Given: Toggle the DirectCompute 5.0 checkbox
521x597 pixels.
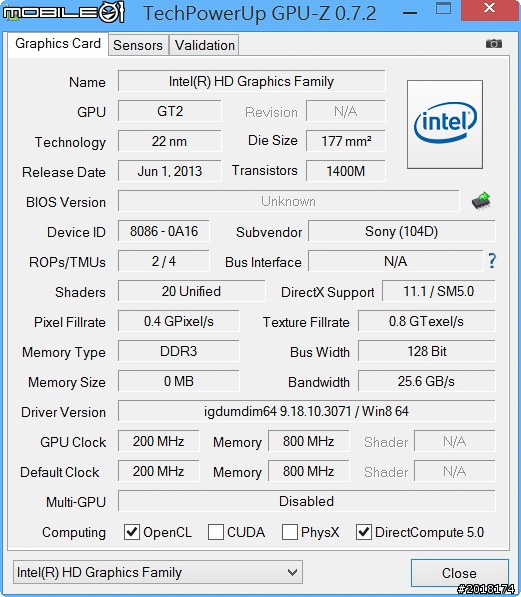Looking at the screenshot, I should point(364,532).
